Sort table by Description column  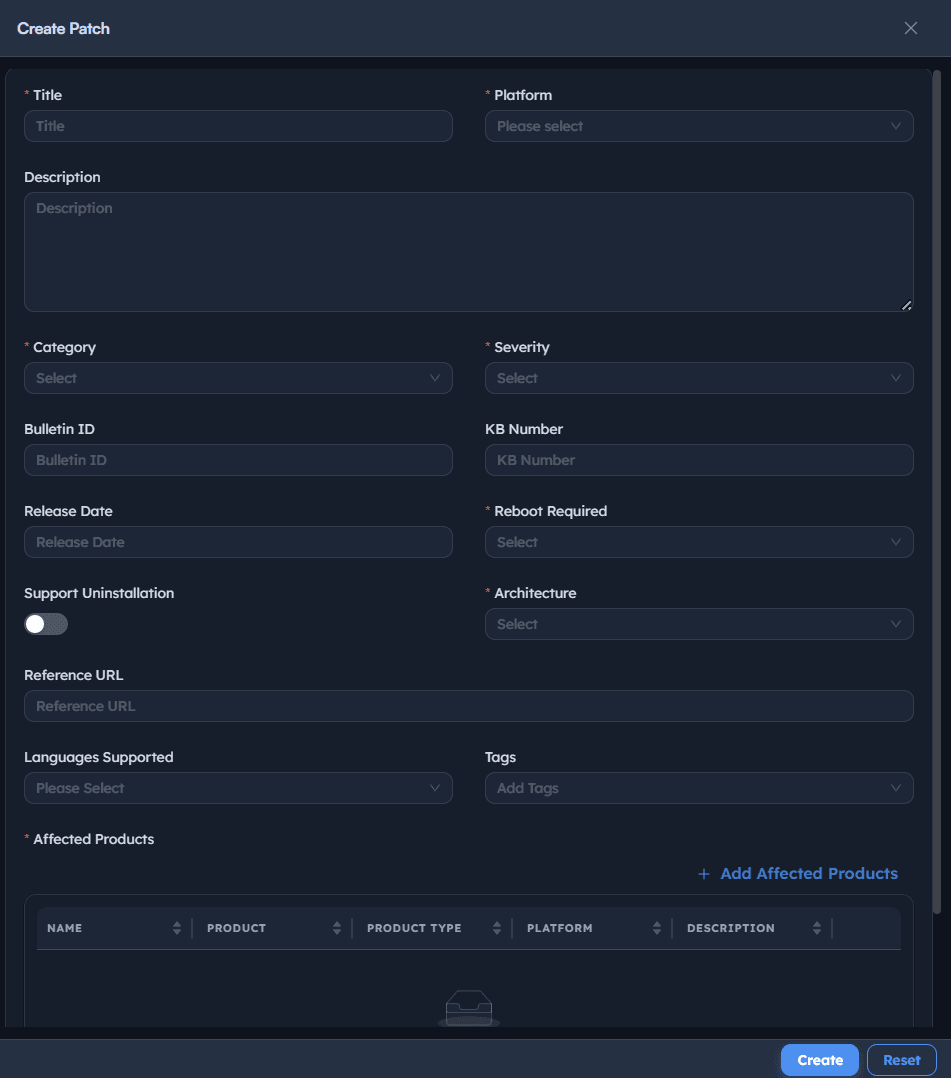click(817, 928)
